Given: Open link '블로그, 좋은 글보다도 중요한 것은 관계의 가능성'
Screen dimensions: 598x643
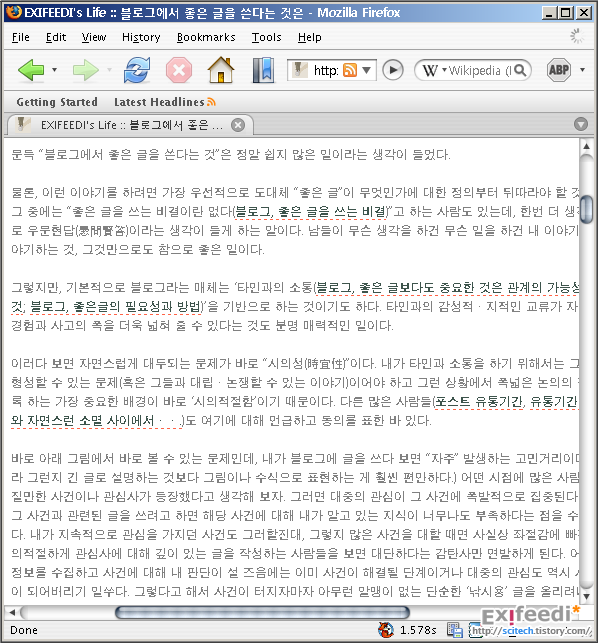Looking at the screenshot, I should click(447, 288).
